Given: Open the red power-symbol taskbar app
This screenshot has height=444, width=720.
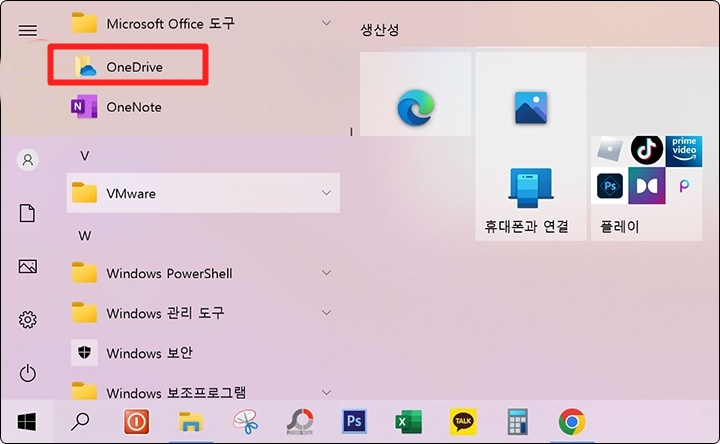Looking at the screenshot, I should click(136, 422).
